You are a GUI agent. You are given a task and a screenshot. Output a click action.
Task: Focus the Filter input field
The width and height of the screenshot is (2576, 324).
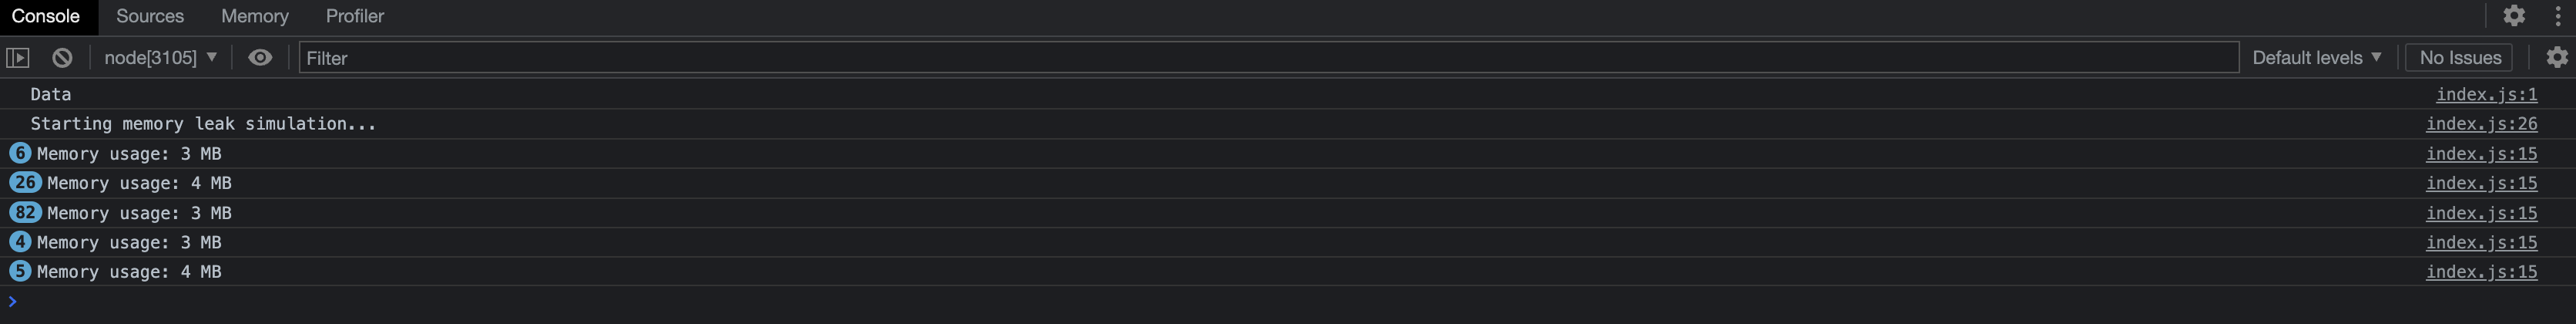tap(1268, 58)
